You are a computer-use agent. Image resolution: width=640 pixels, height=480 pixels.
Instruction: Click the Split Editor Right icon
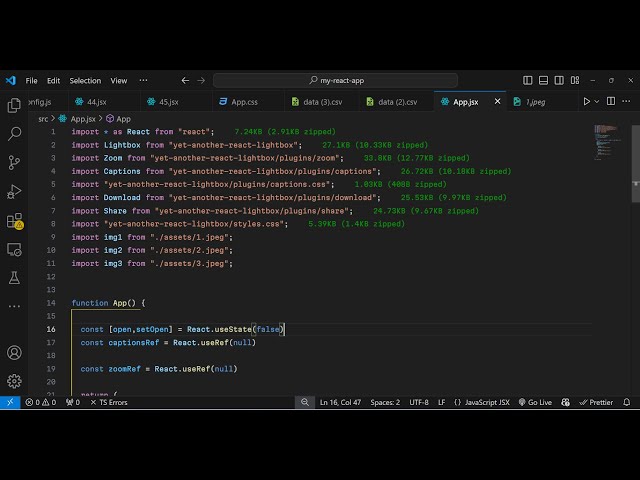tap(612, 101)
